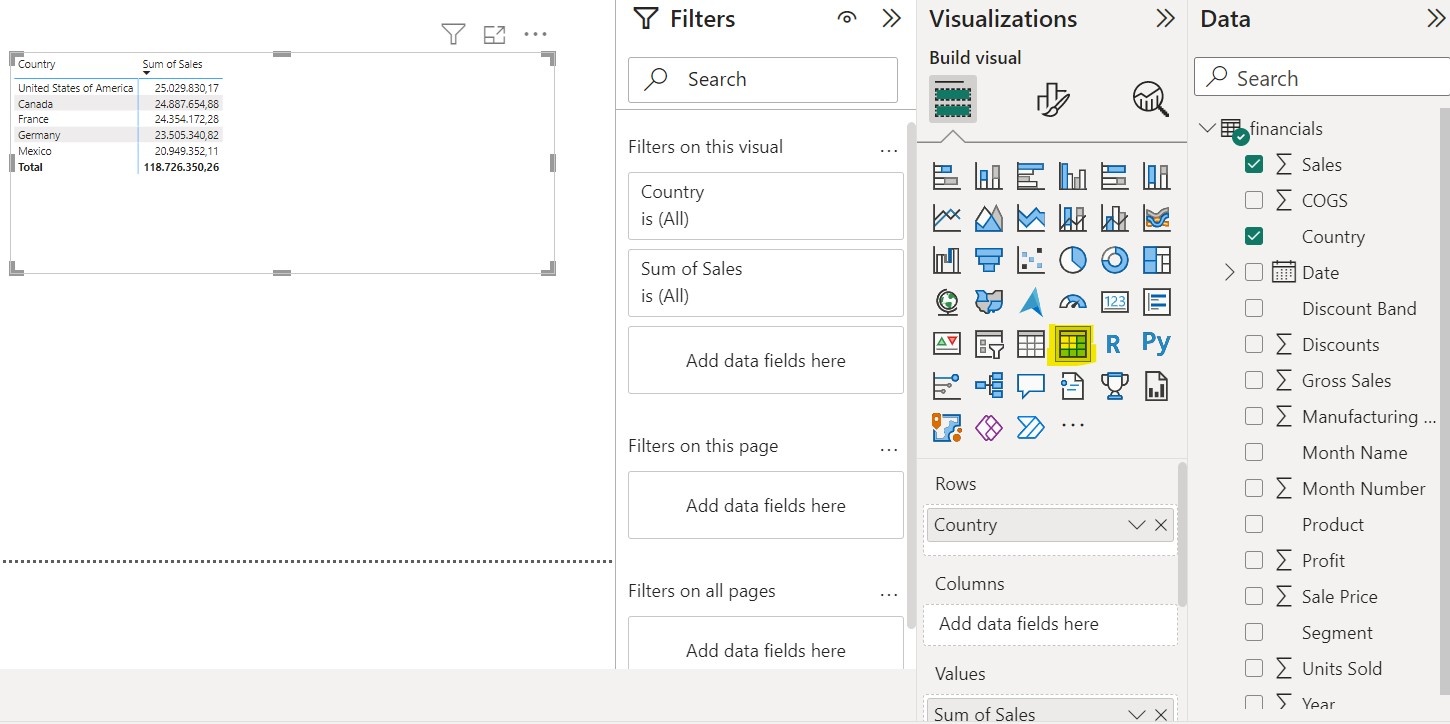The image size is (1450, 724).
Task: Select the pie chart visualization
Action: [x=1072, y=260]
